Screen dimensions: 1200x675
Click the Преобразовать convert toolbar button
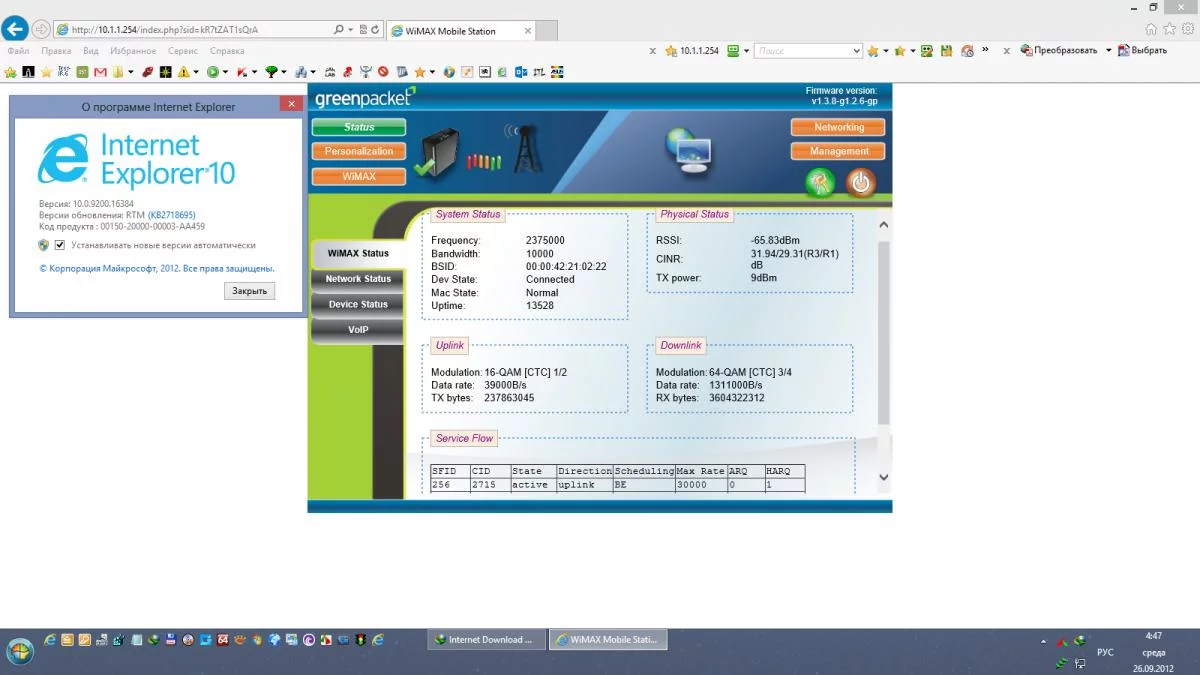pyautogui.click(x=1058, y=50)
